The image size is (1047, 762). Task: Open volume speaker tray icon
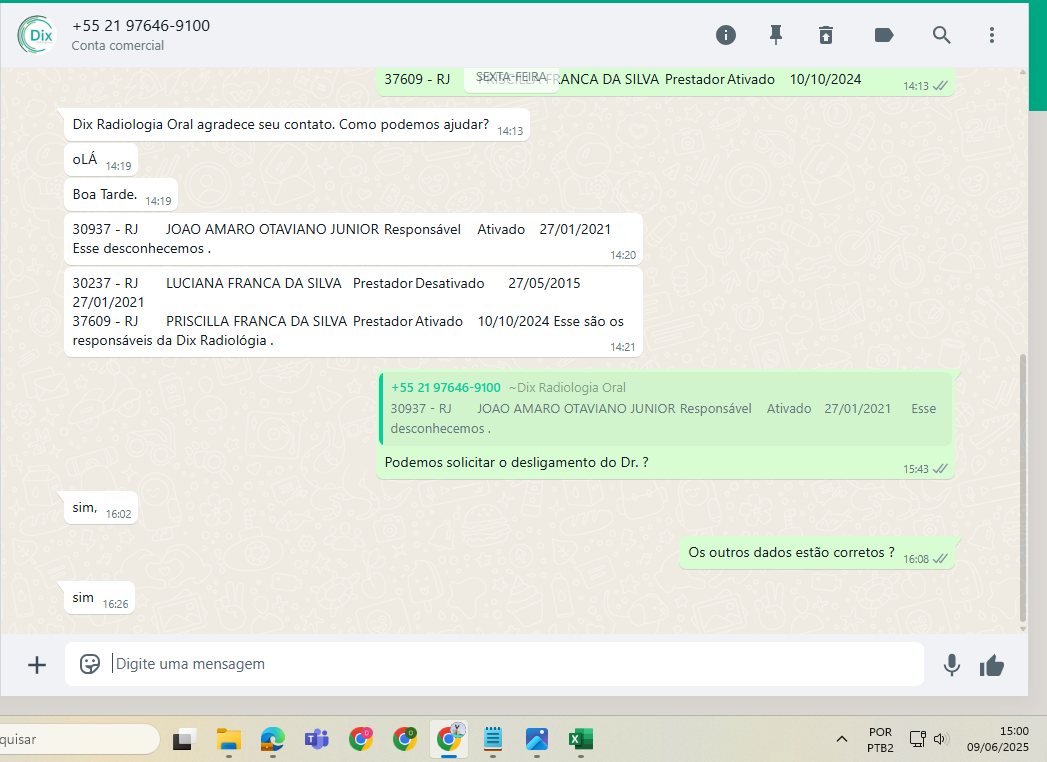pos(941,739)
